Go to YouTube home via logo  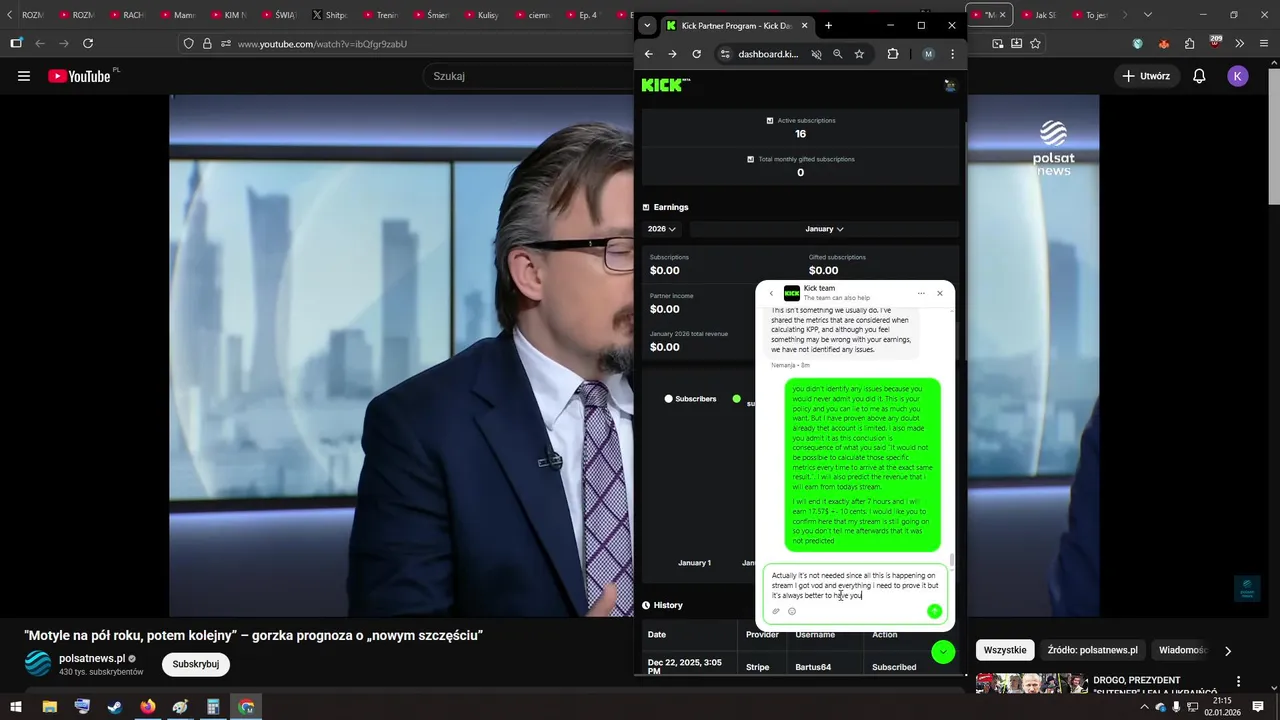pos(79,76)
